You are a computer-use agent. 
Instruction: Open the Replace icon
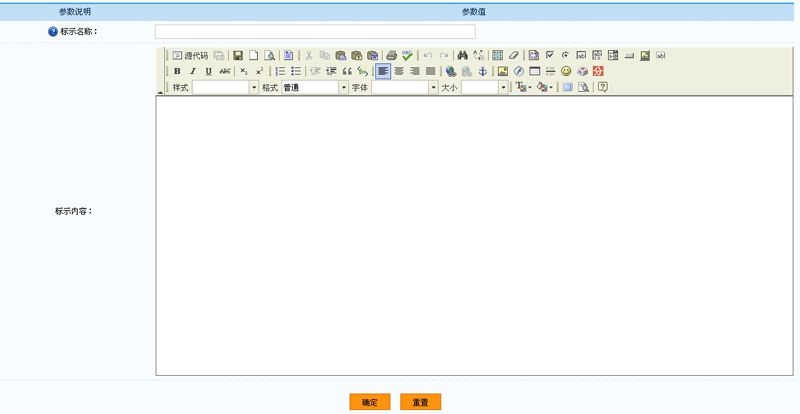pyautogui.click(x=479, y=56)
